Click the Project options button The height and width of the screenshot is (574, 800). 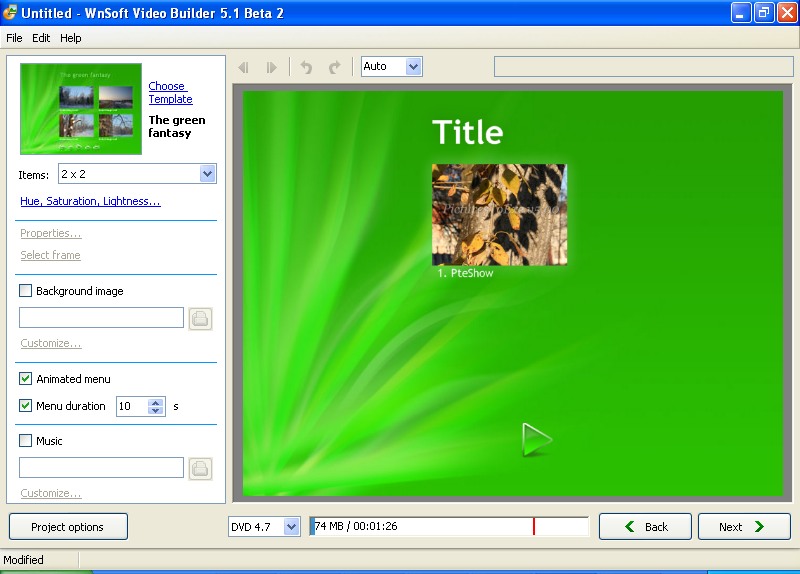(x=69, y=527)
